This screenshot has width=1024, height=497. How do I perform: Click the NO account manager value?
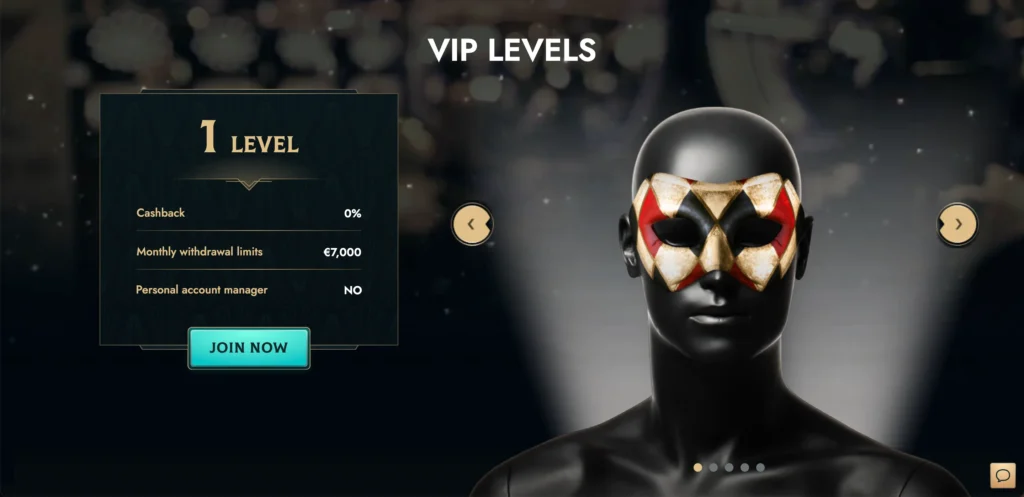coord(353,291)
